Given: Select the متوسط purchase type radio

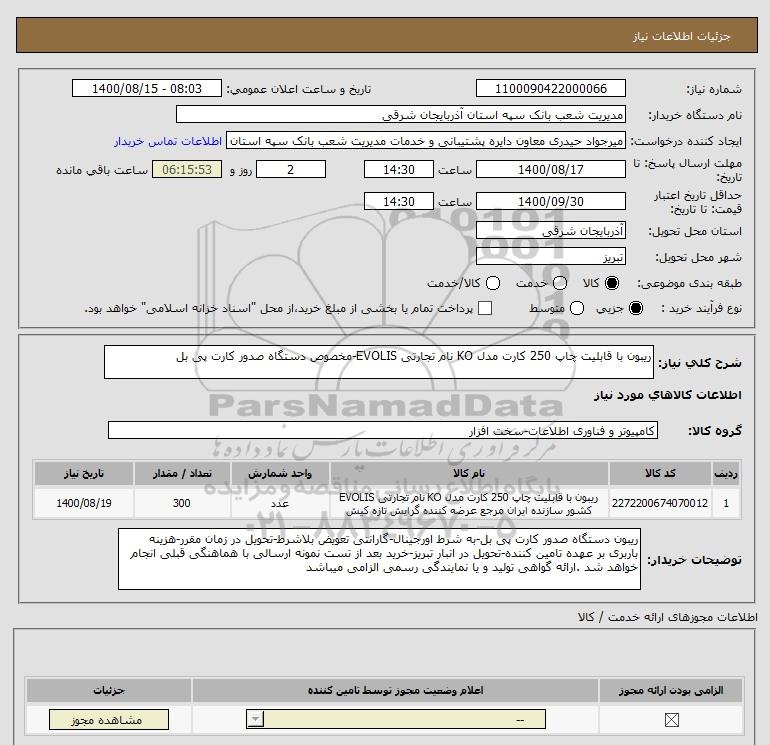Looking at the screenshot, I should 577,308.
